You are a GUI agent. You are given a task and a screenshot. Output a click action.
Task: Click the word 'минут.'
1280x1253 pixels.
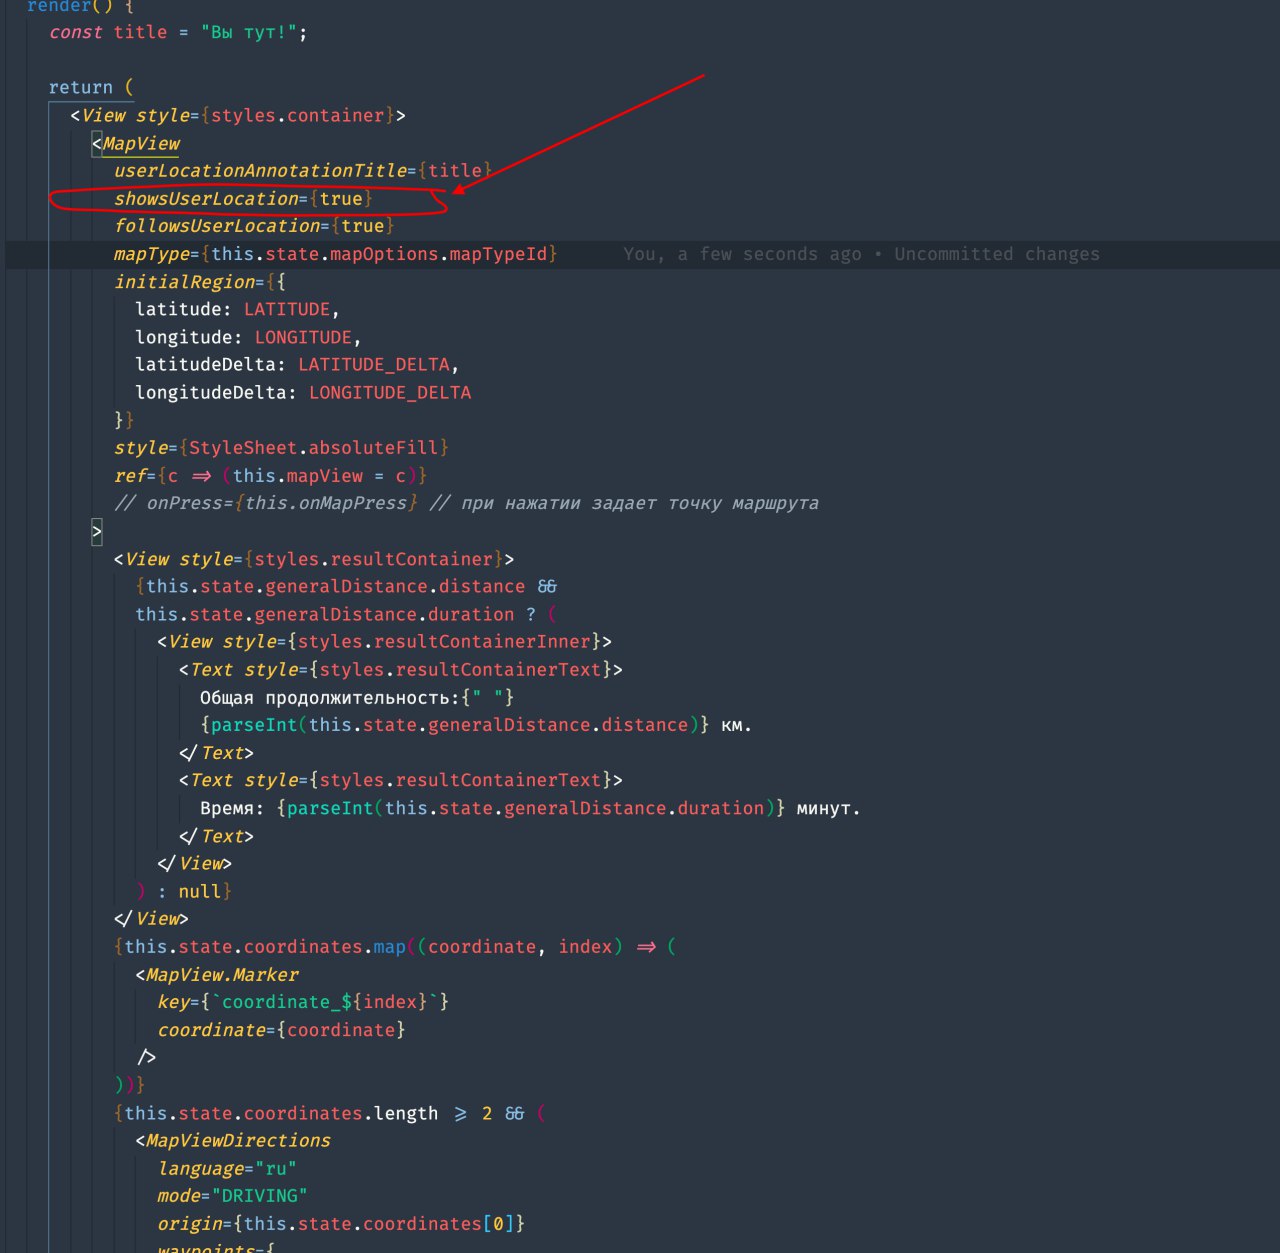828,808
